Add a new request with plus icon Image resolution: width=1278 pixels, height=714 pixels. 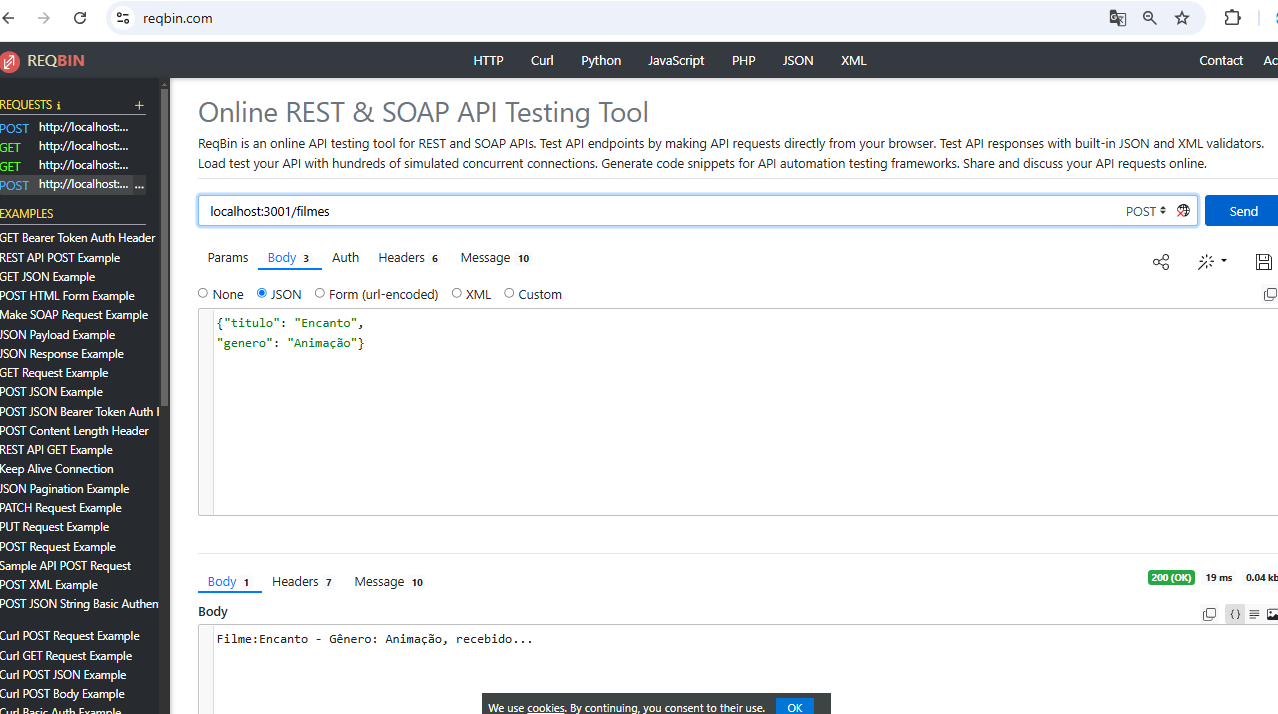click(139, 105)
